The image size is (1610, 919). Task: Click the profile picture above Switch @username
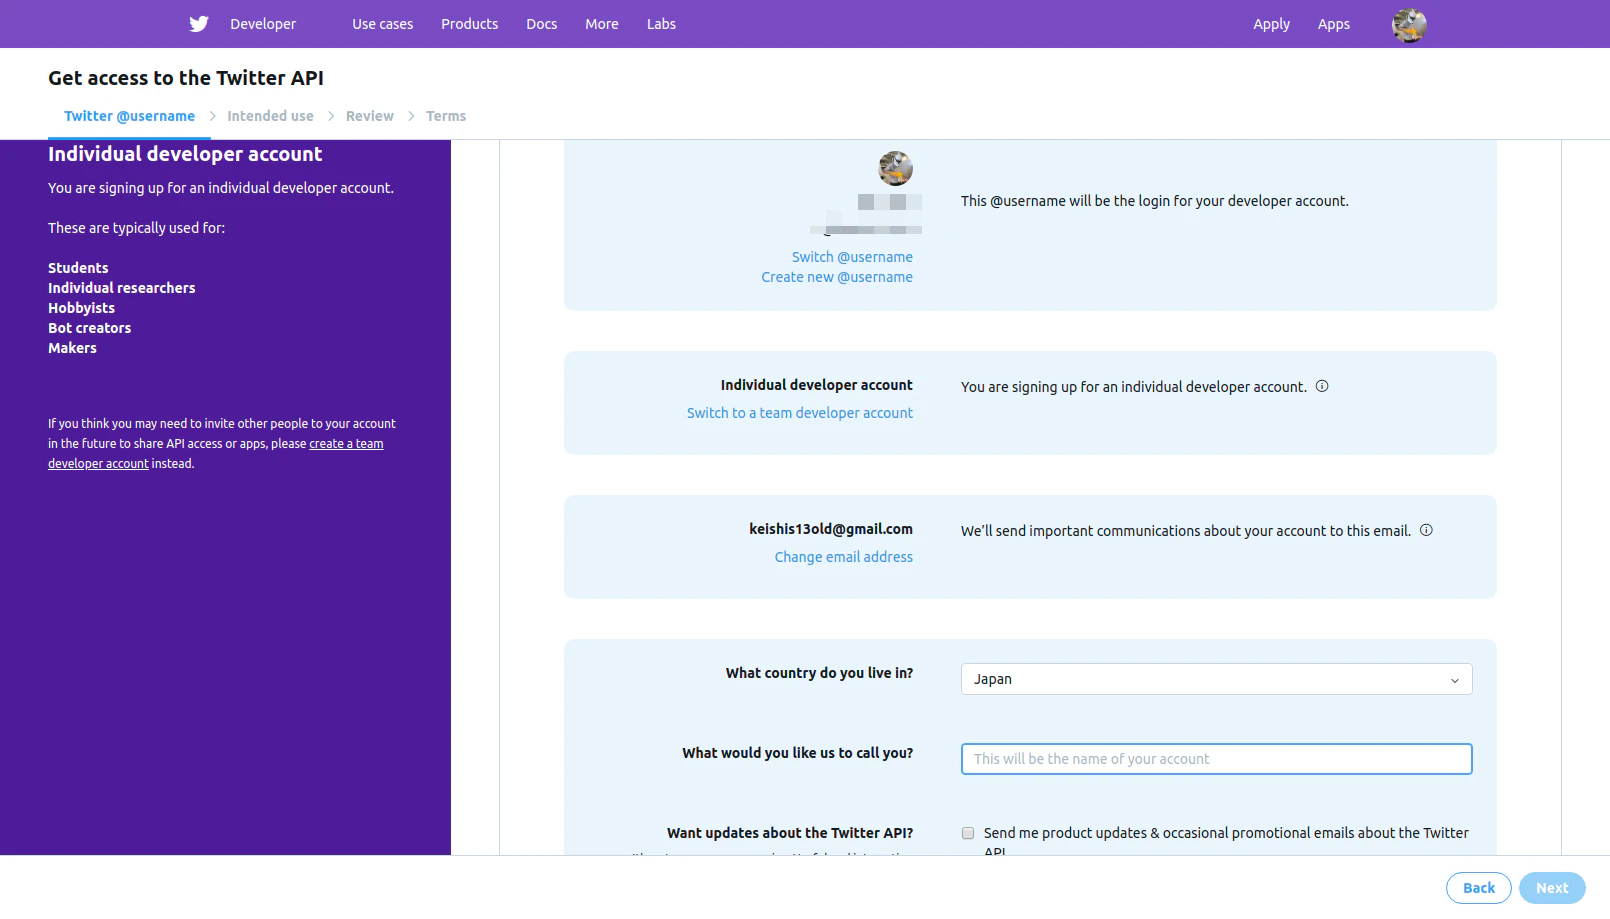[x=895, y=168]
